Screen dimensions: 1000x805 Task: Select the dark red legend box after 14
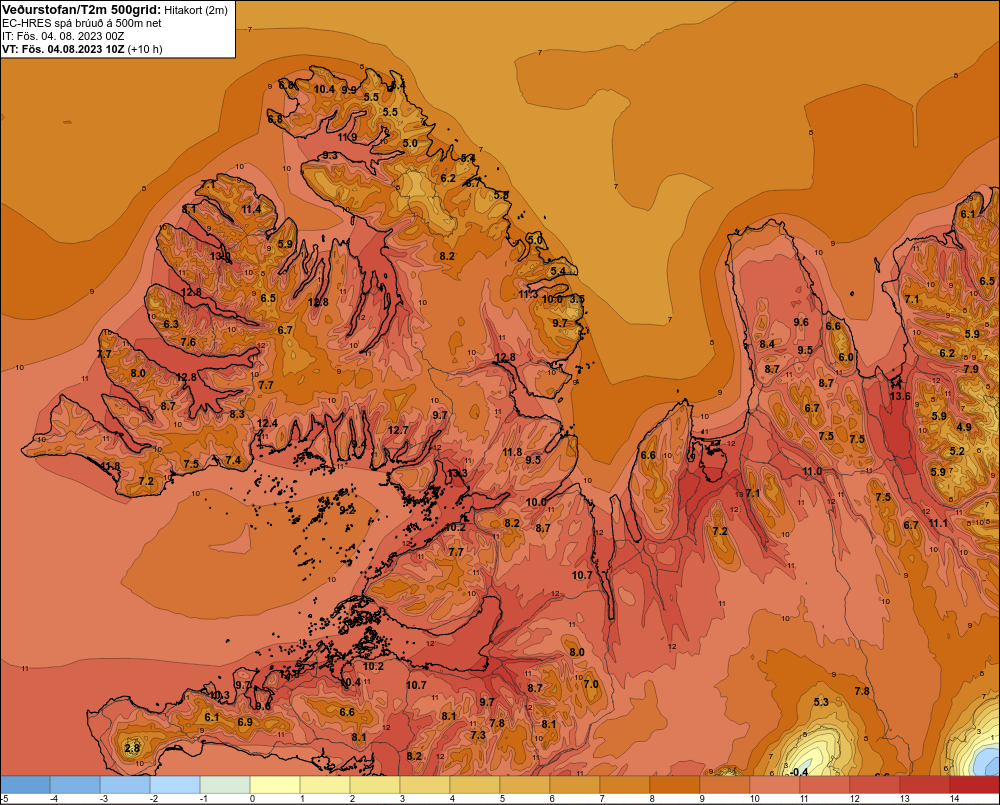point(974,784)
